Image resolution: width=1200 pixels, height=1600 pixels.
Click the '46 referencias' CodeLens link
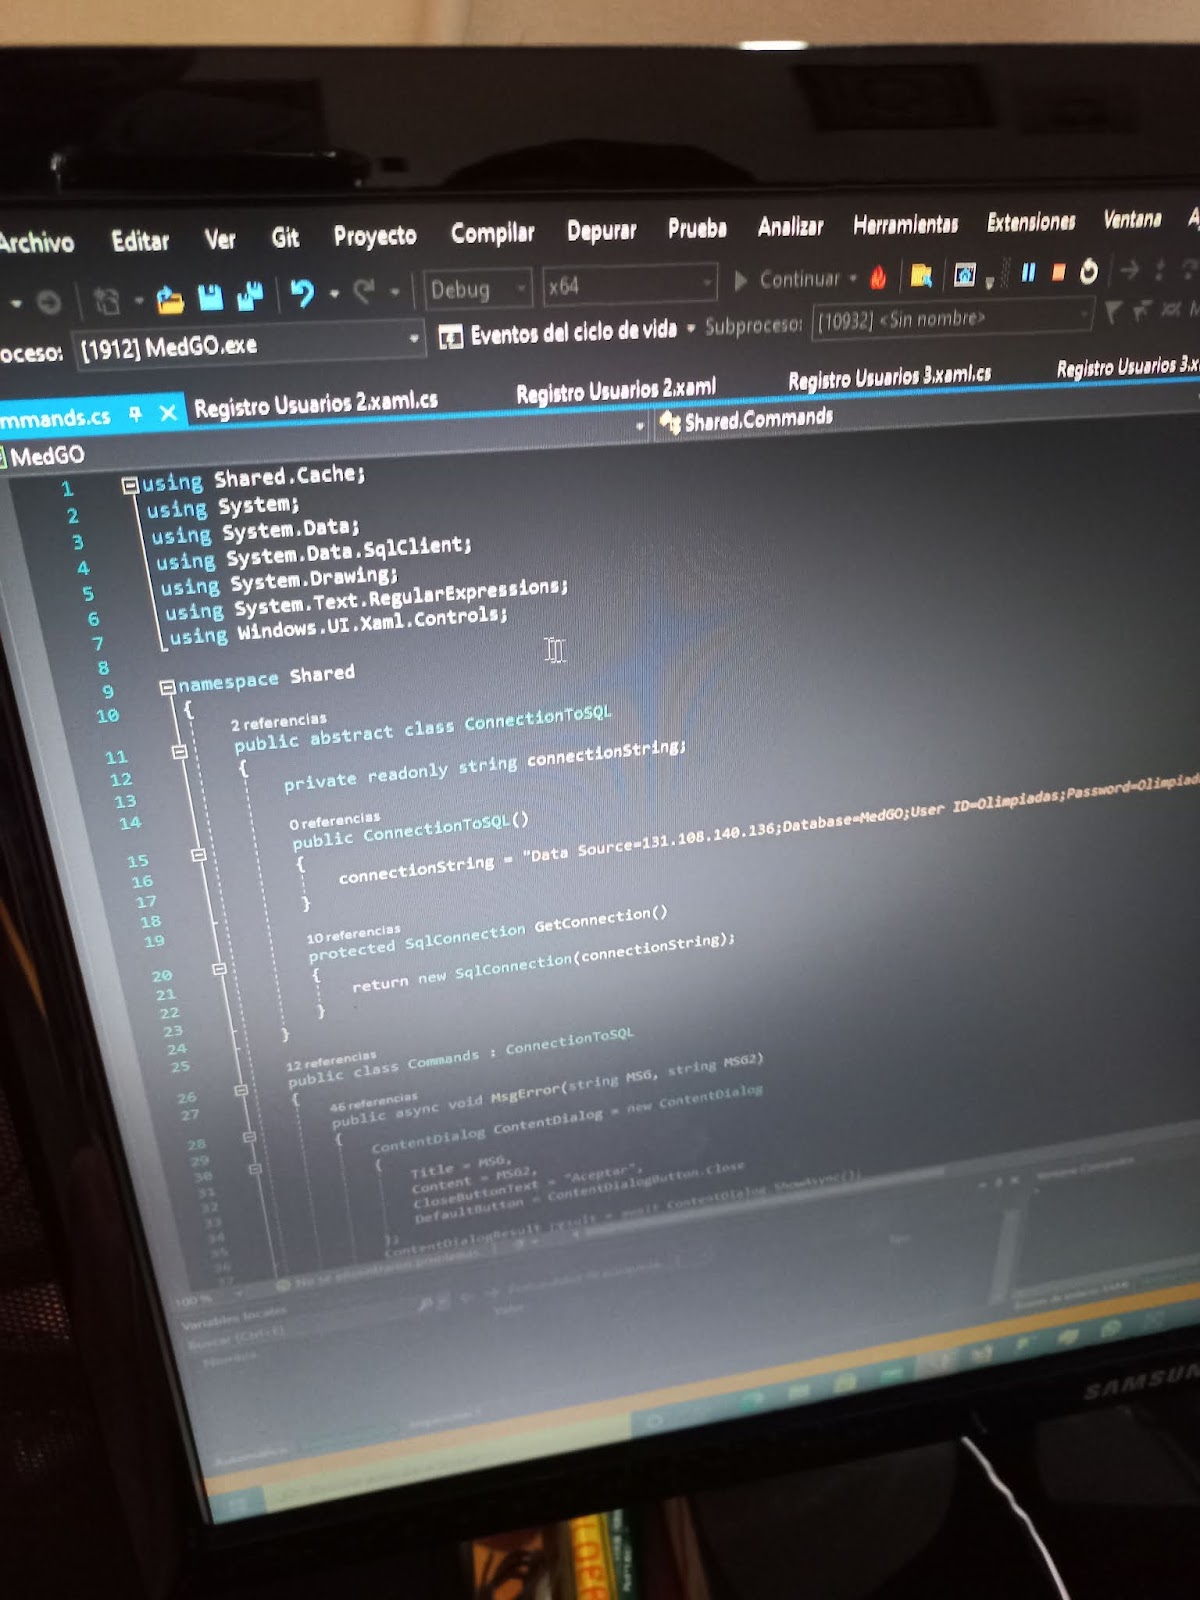[x=373, y=1103]
